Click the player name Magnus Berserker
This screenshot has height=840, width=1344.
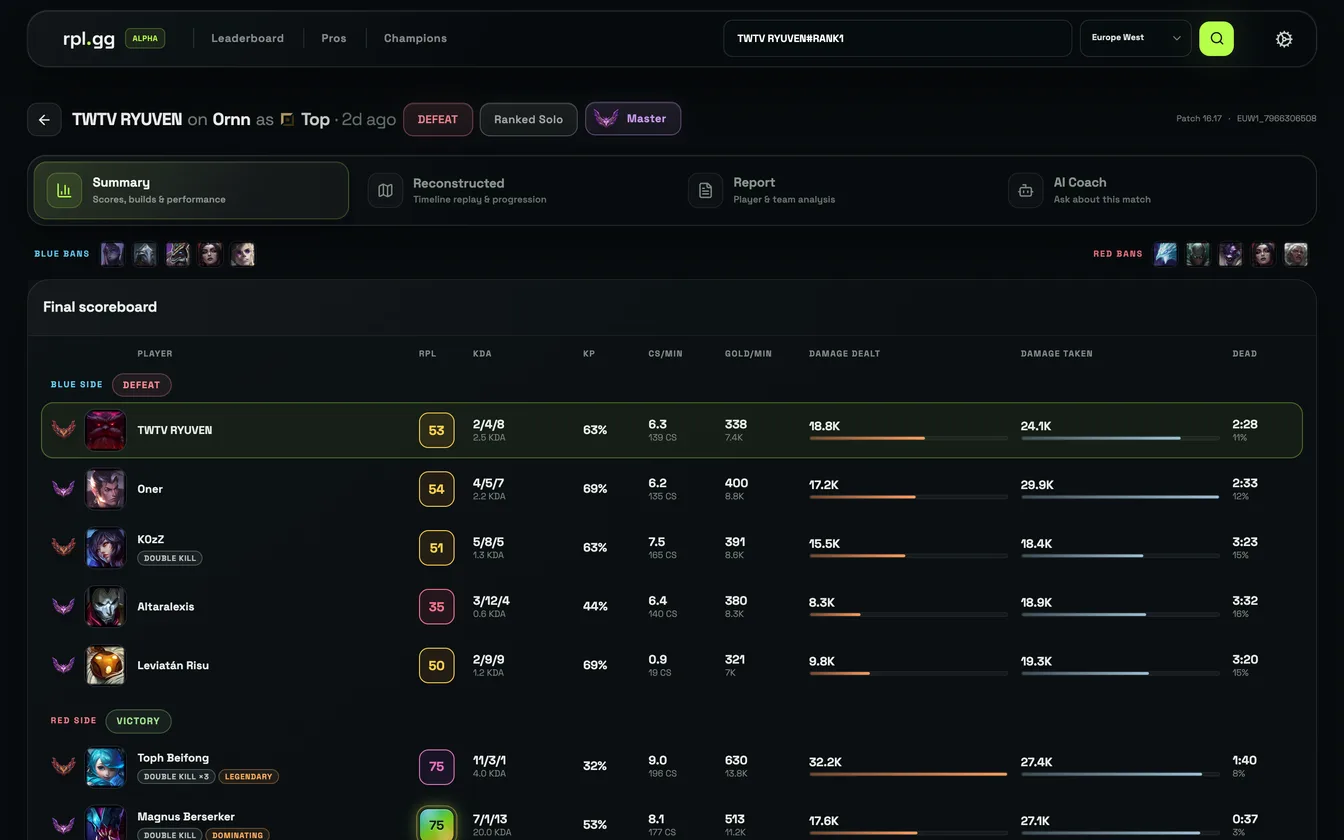[186, 816]
